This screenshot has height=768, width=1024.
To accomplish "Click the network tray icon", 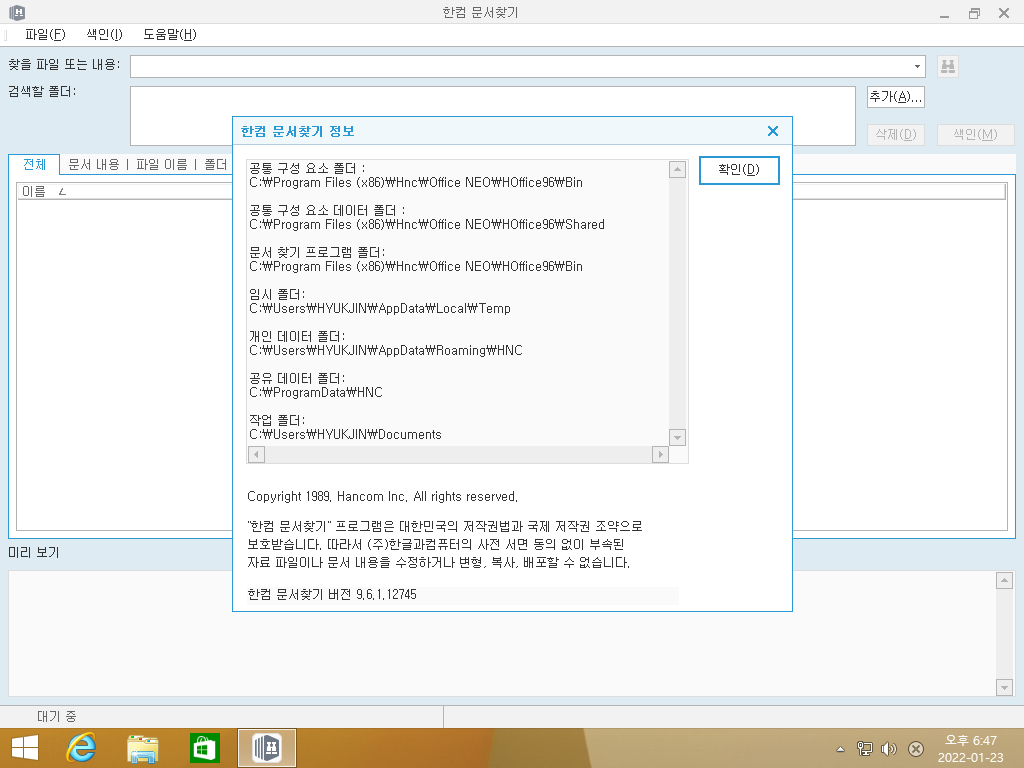I will pos(865,748).
